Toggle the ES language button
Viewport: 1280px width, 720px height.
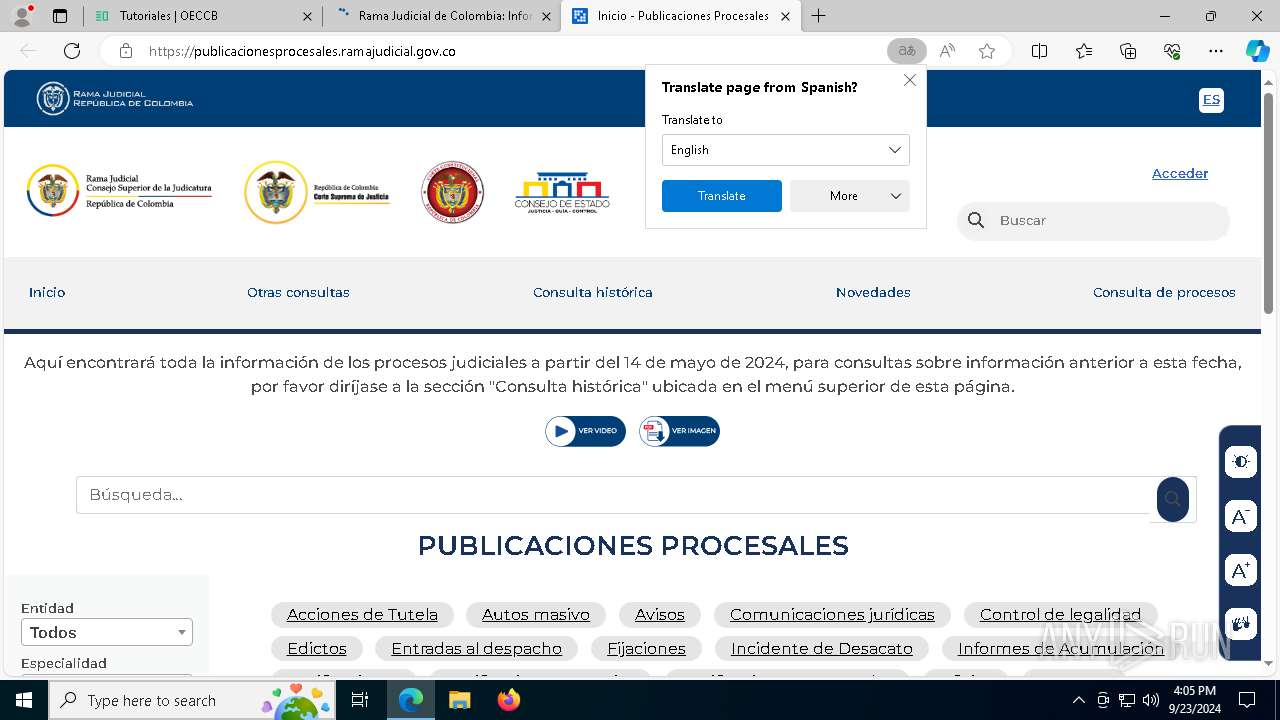point(1211,99)
